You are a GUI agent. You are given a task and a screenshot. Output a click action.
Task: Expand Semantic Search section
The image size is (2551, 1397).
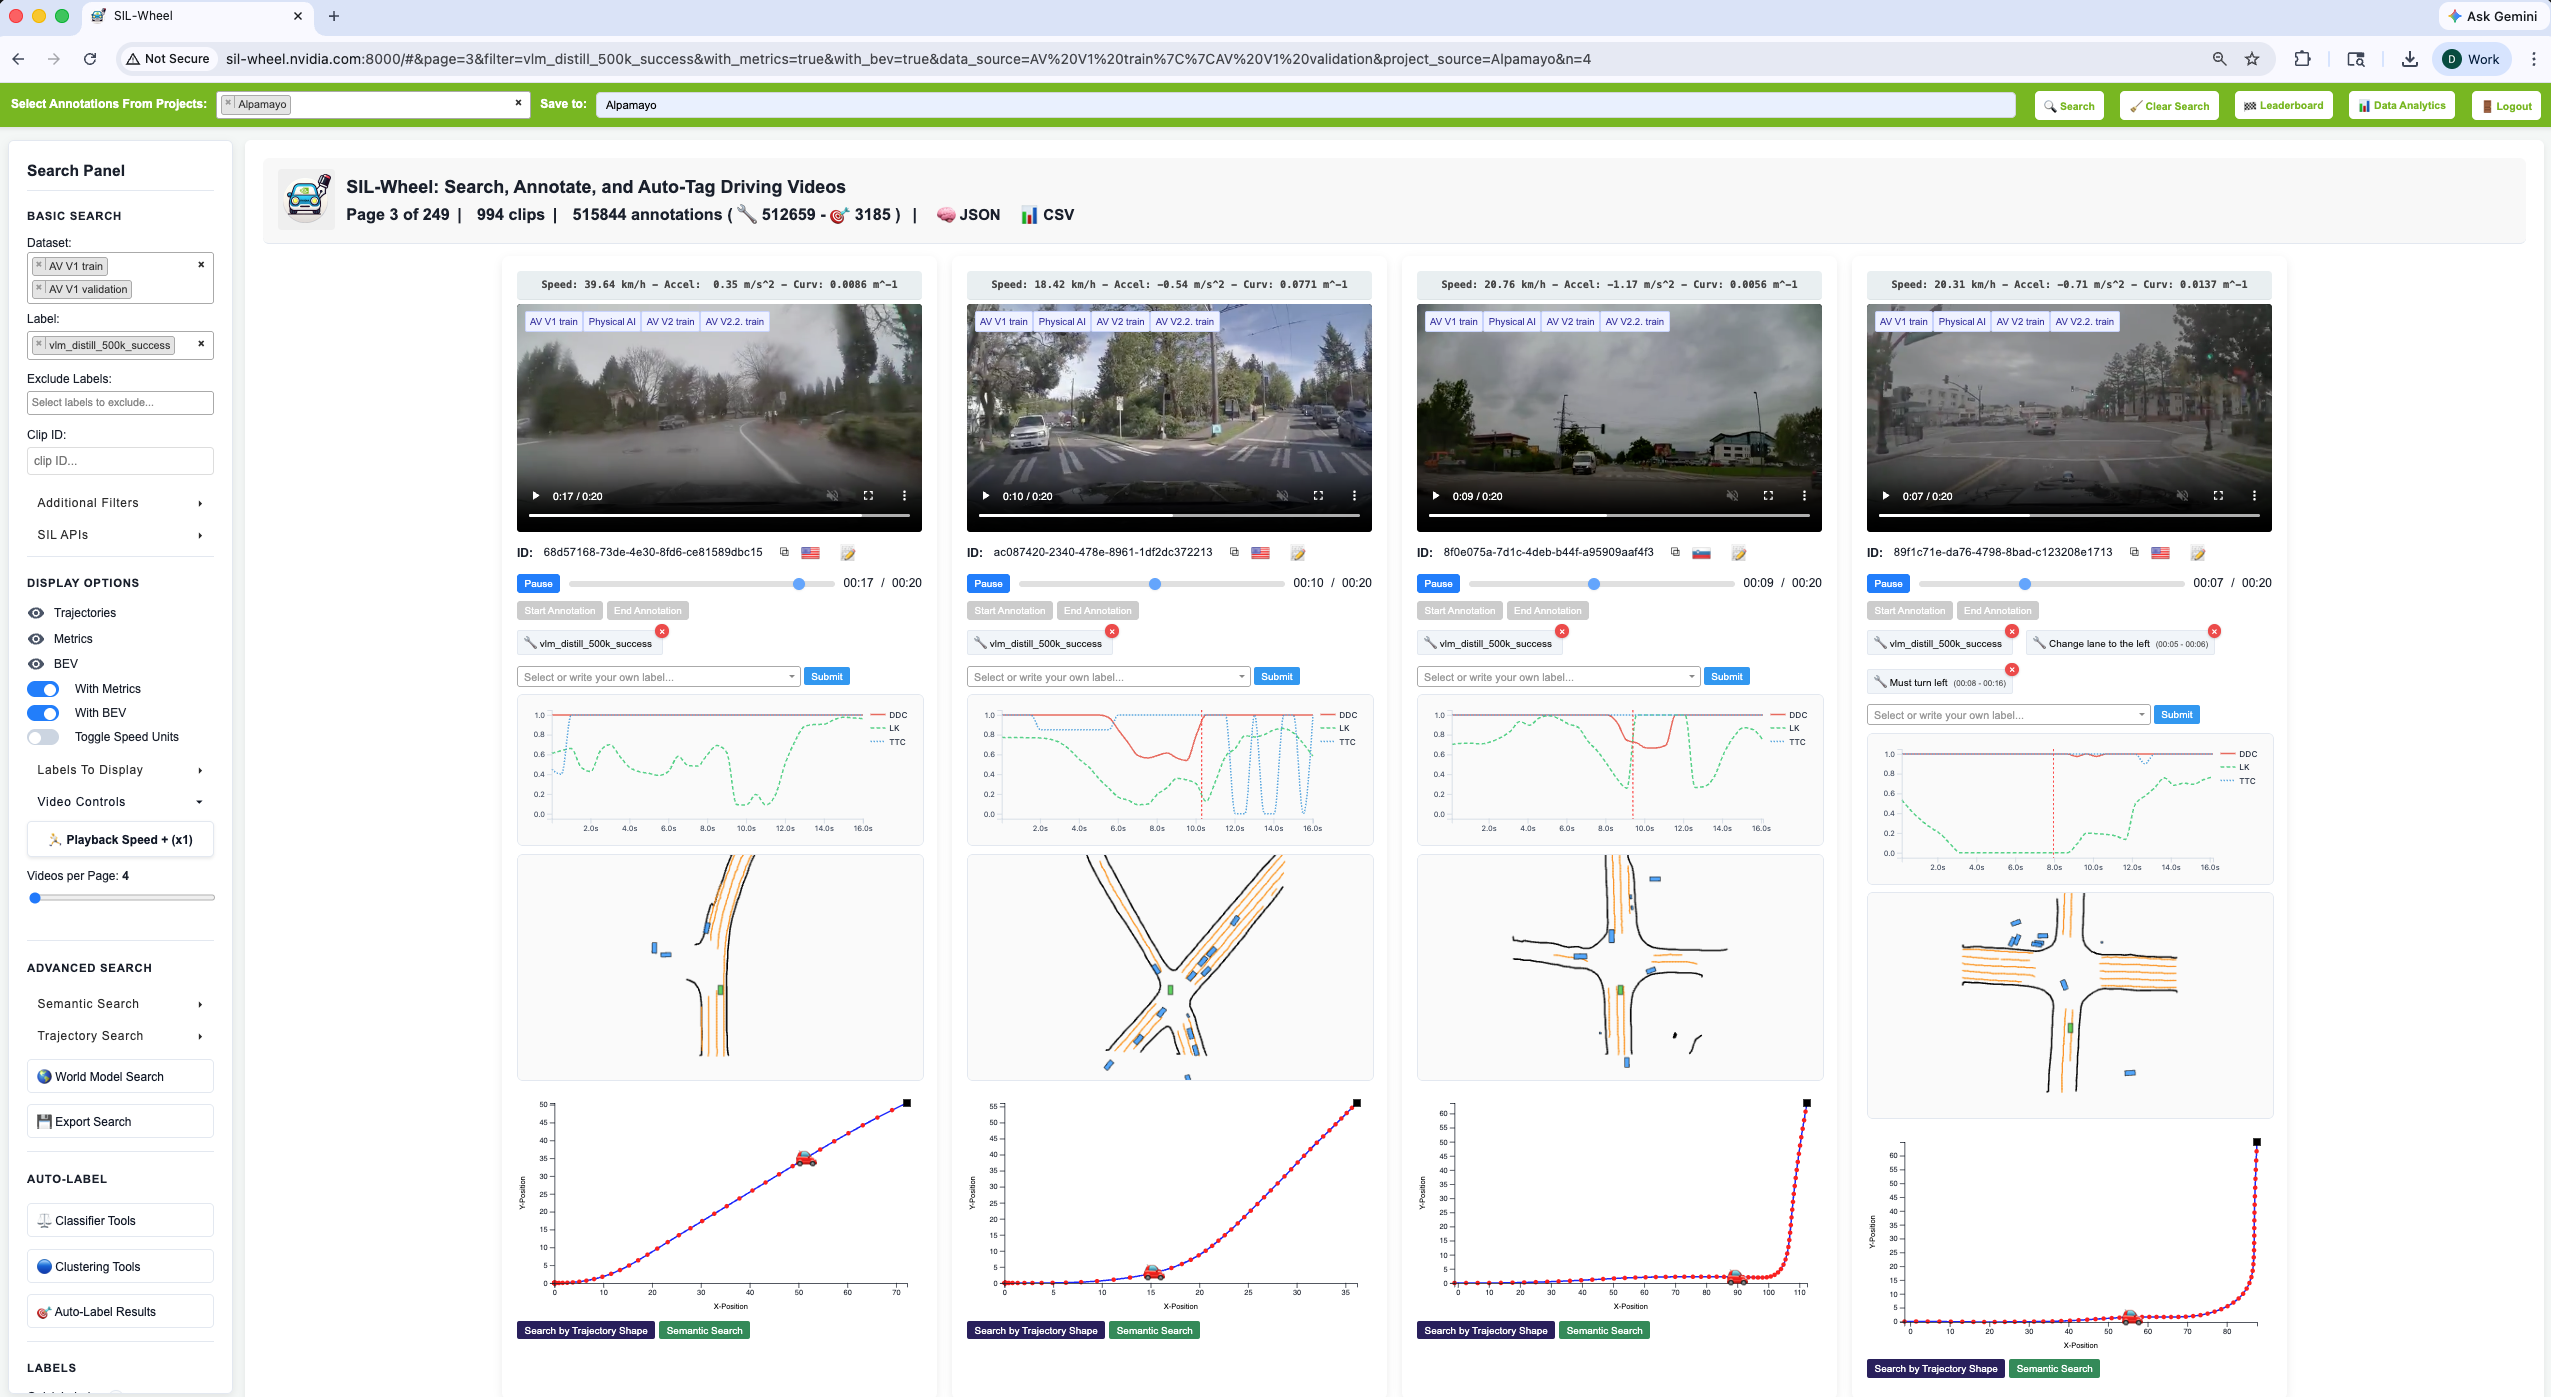click(120, 1004)
